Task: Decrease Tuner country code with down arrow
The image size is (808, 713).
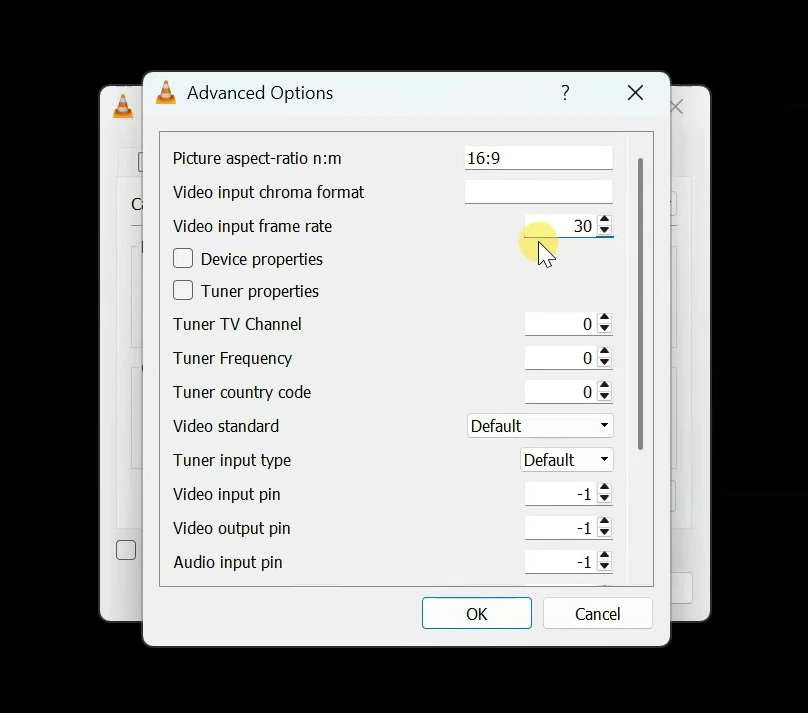Action: (604, 397)
